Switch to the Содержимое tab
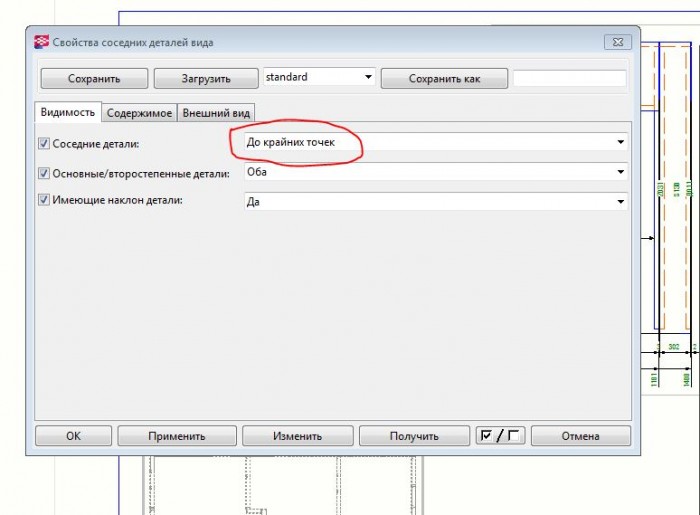700x515 pixels. 139,113
